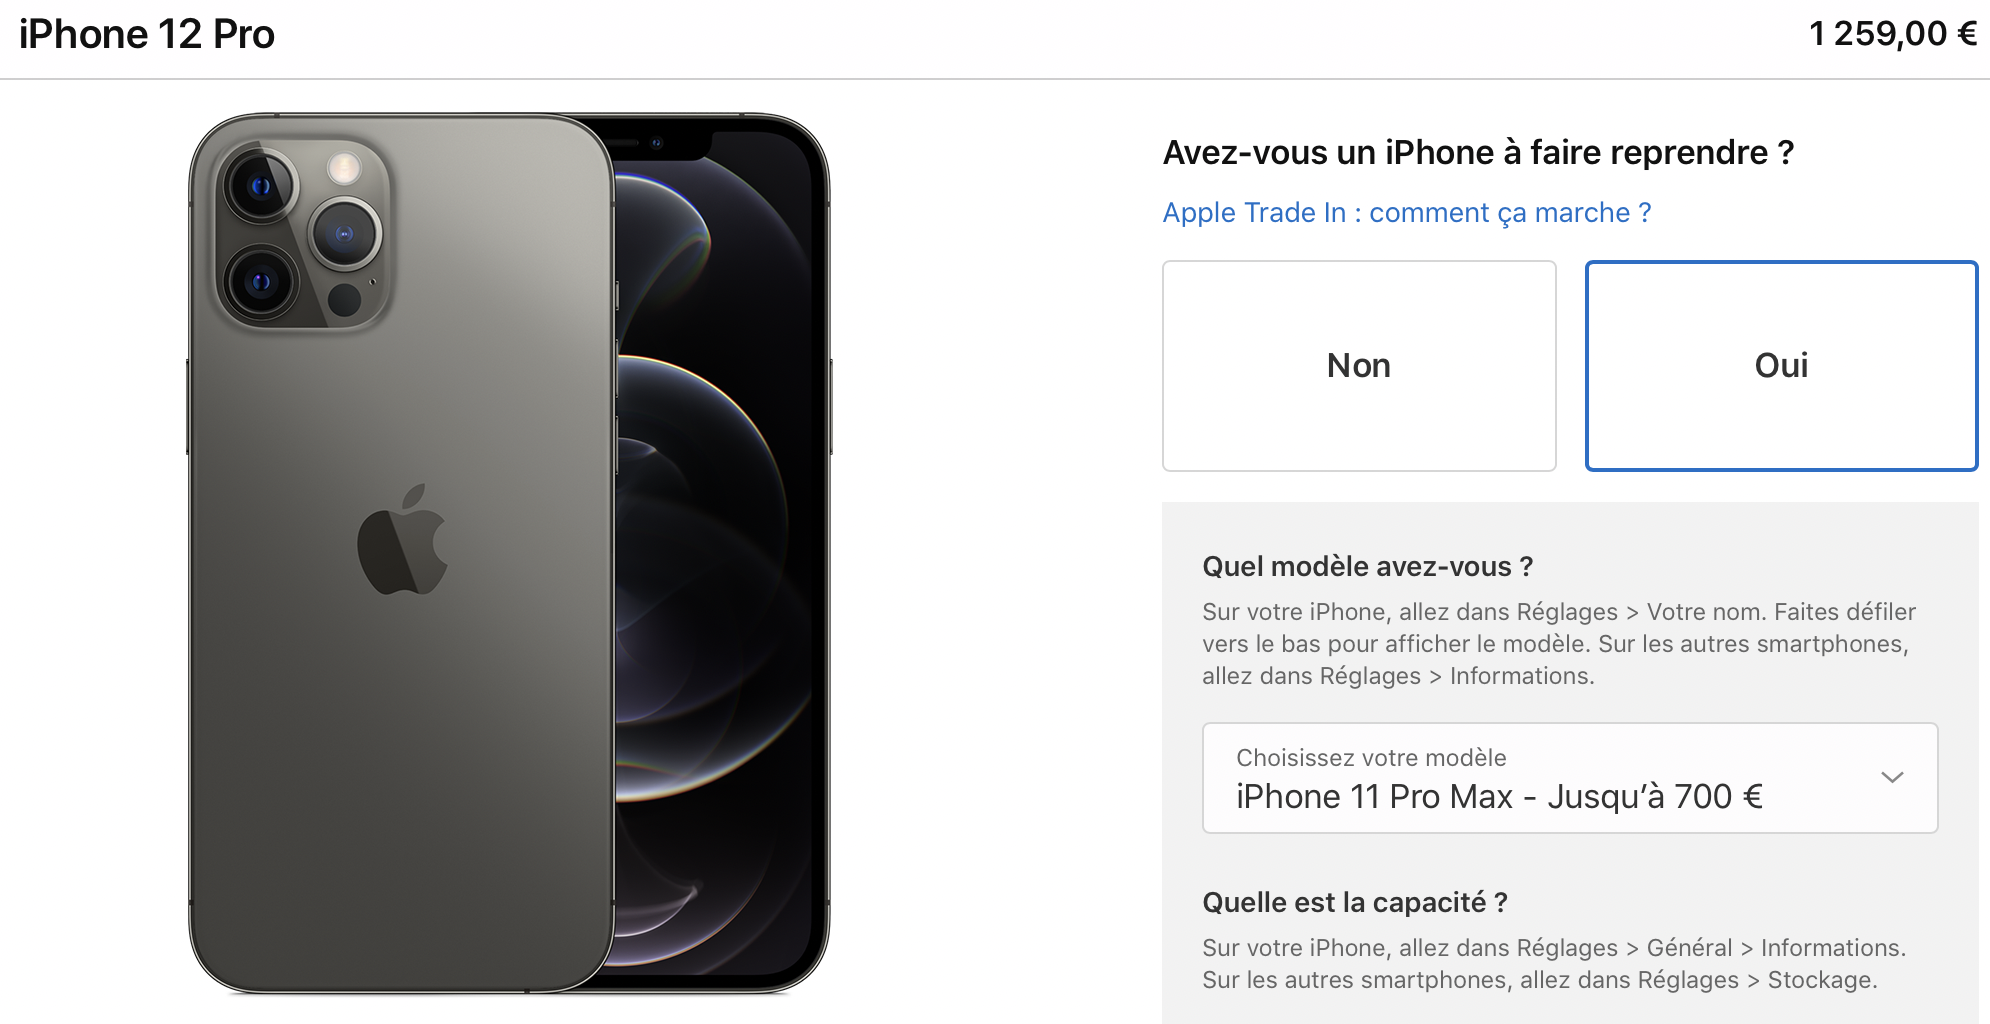Viewport: 1990px width, 1024px height.
Task: Click "iPhone 11 Pro Max - Jusqu'à 700 €" value
Action: pyautogui.click(x=1499, y=797)
